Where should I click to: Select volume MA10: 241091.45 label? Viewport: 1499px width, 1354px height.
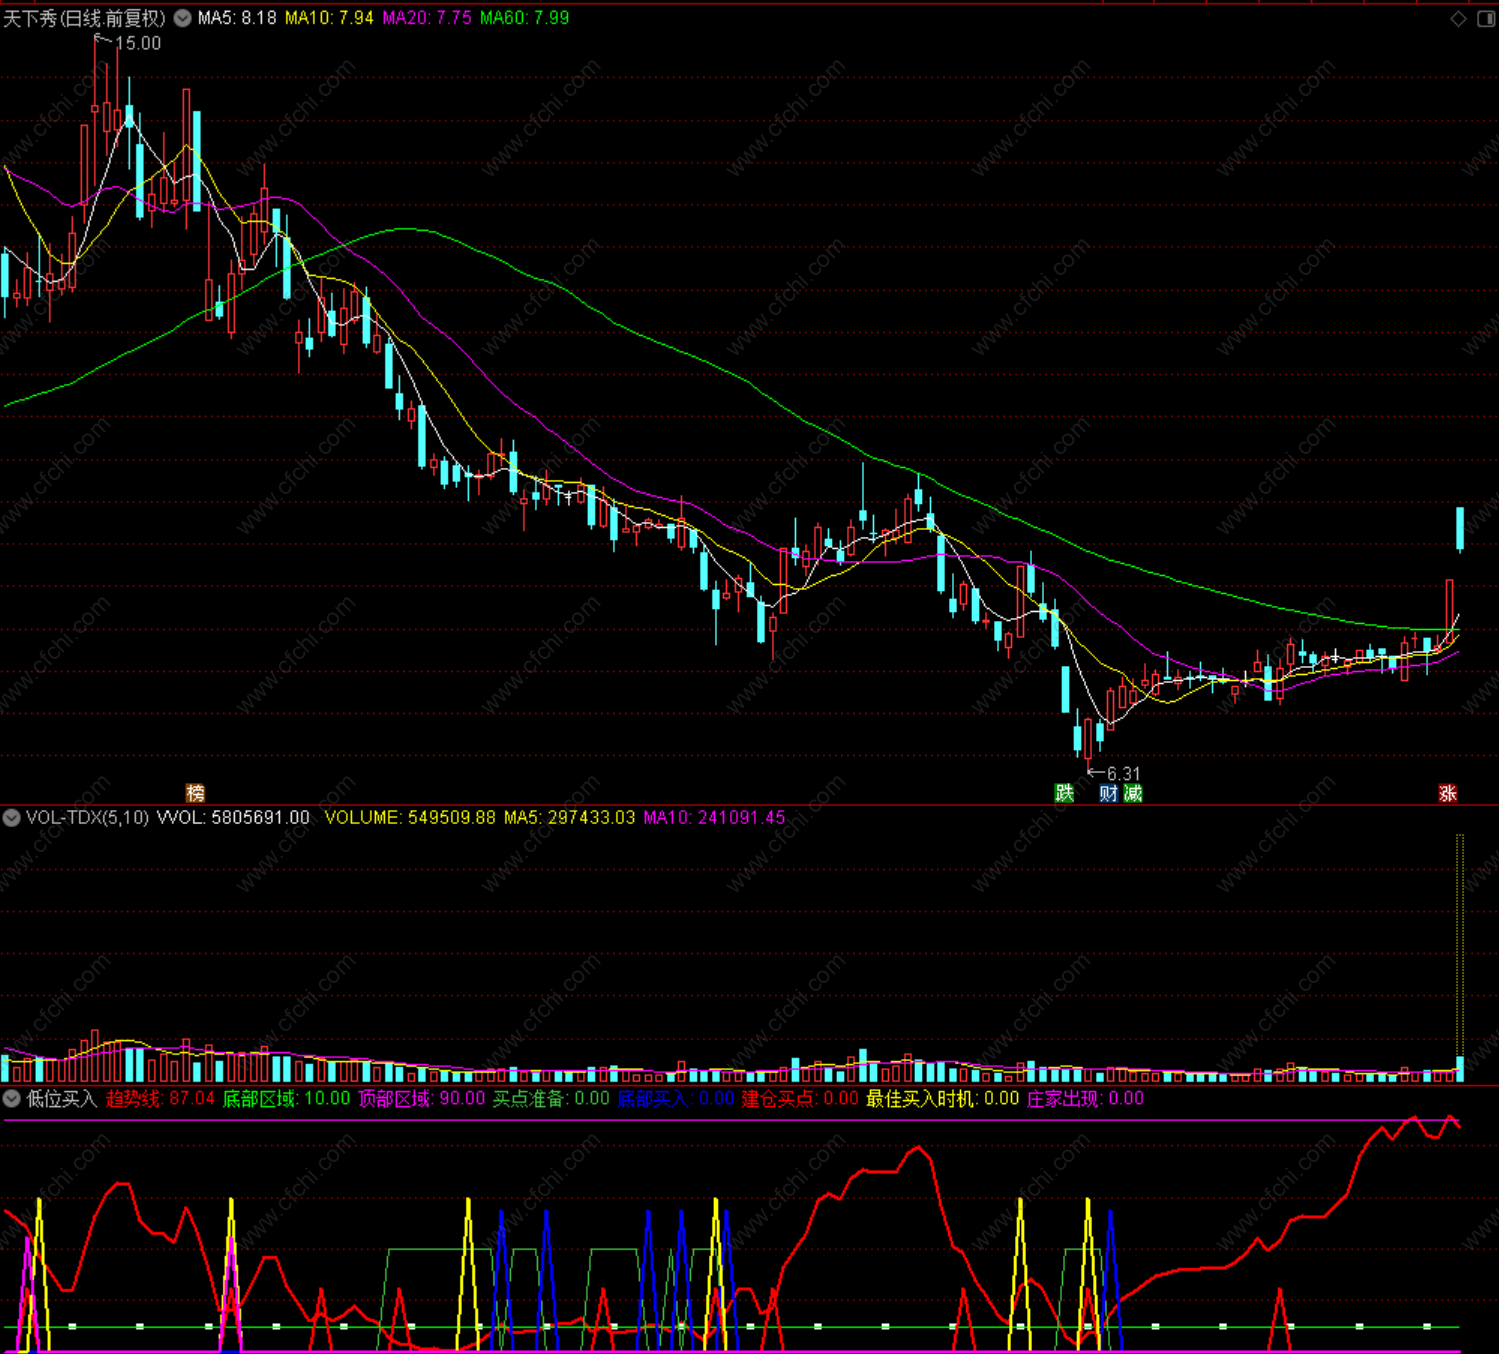pos(714,817)
